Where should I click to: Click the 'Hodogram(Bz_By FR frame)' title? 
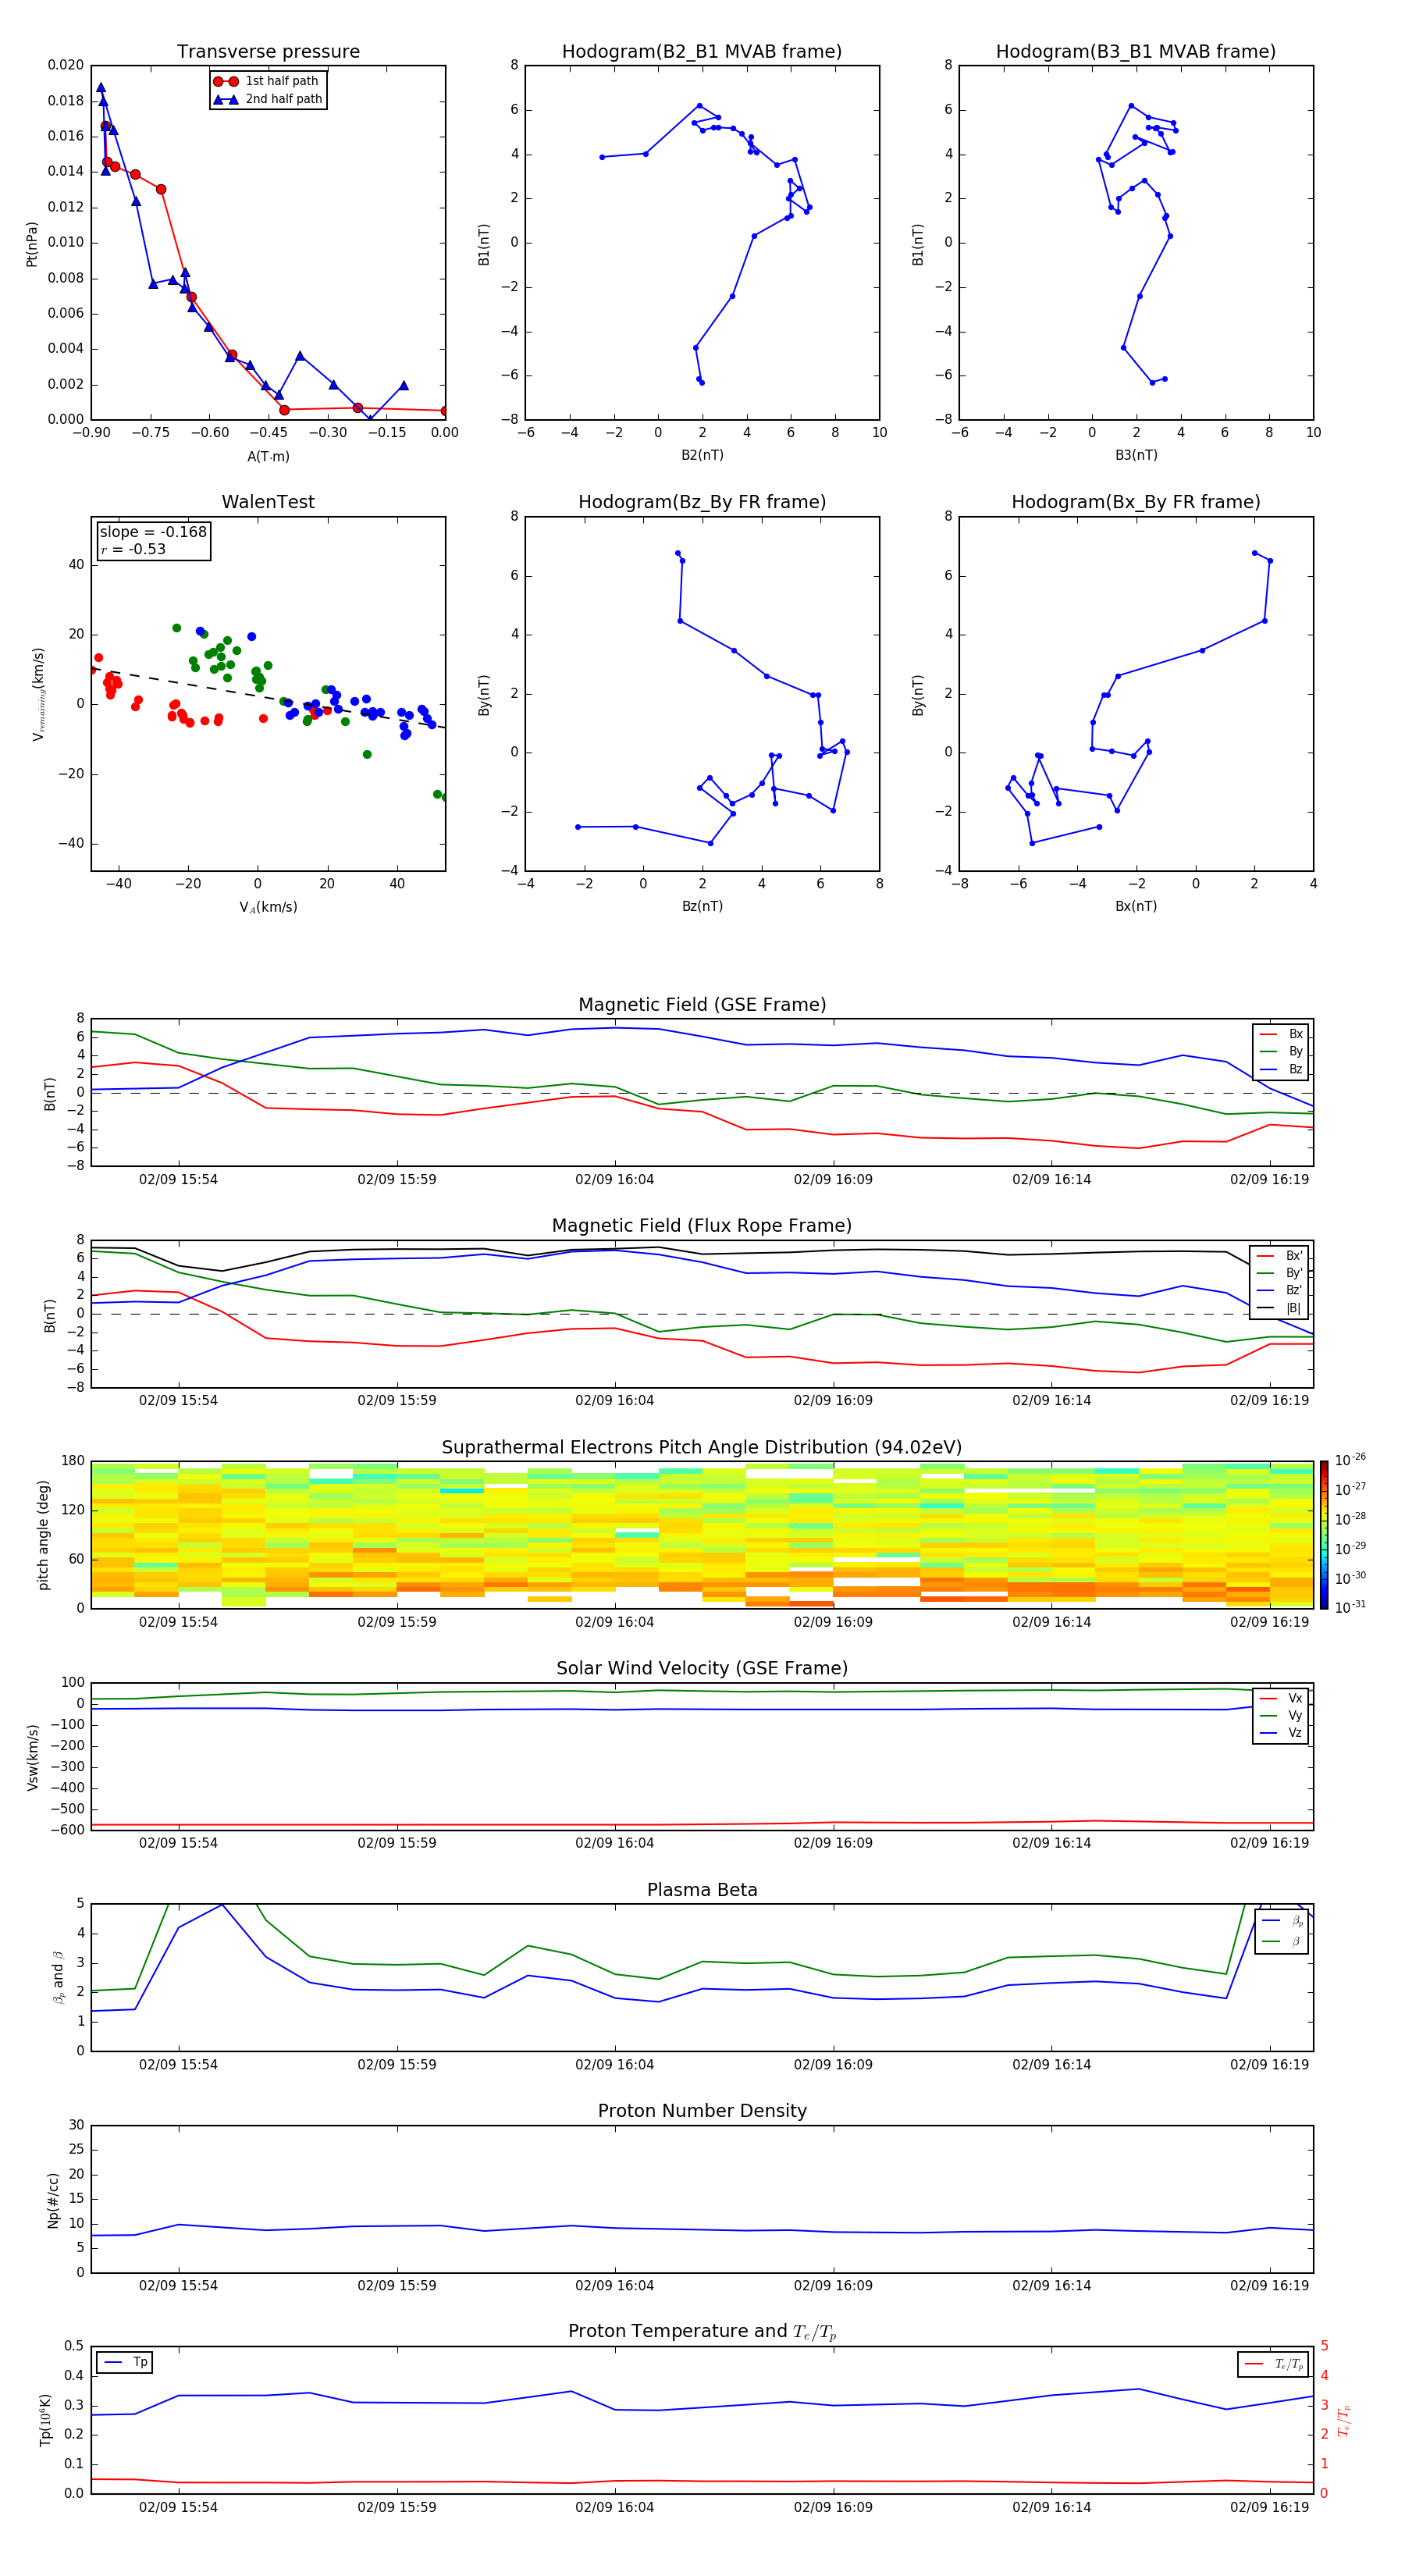702,502
